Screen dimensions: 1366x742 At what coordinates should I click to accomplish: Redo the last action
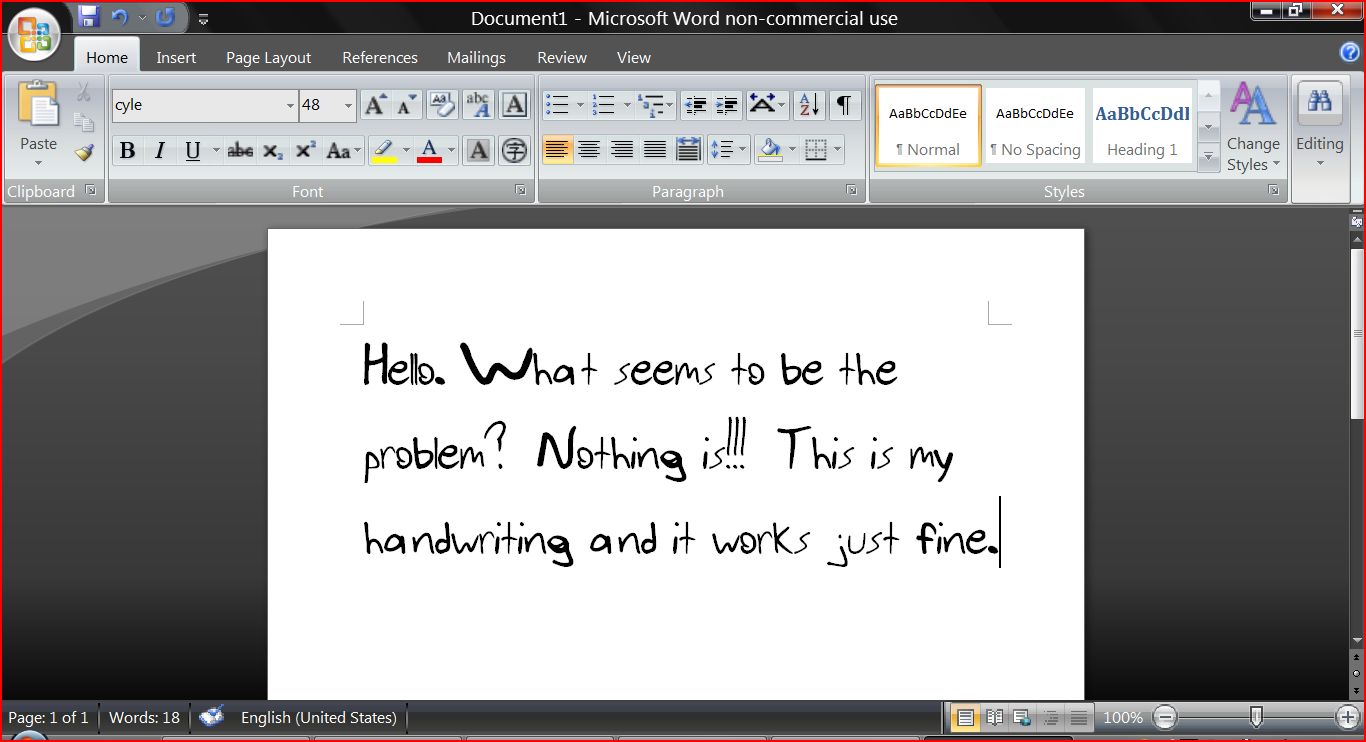(x=165, y=17)
